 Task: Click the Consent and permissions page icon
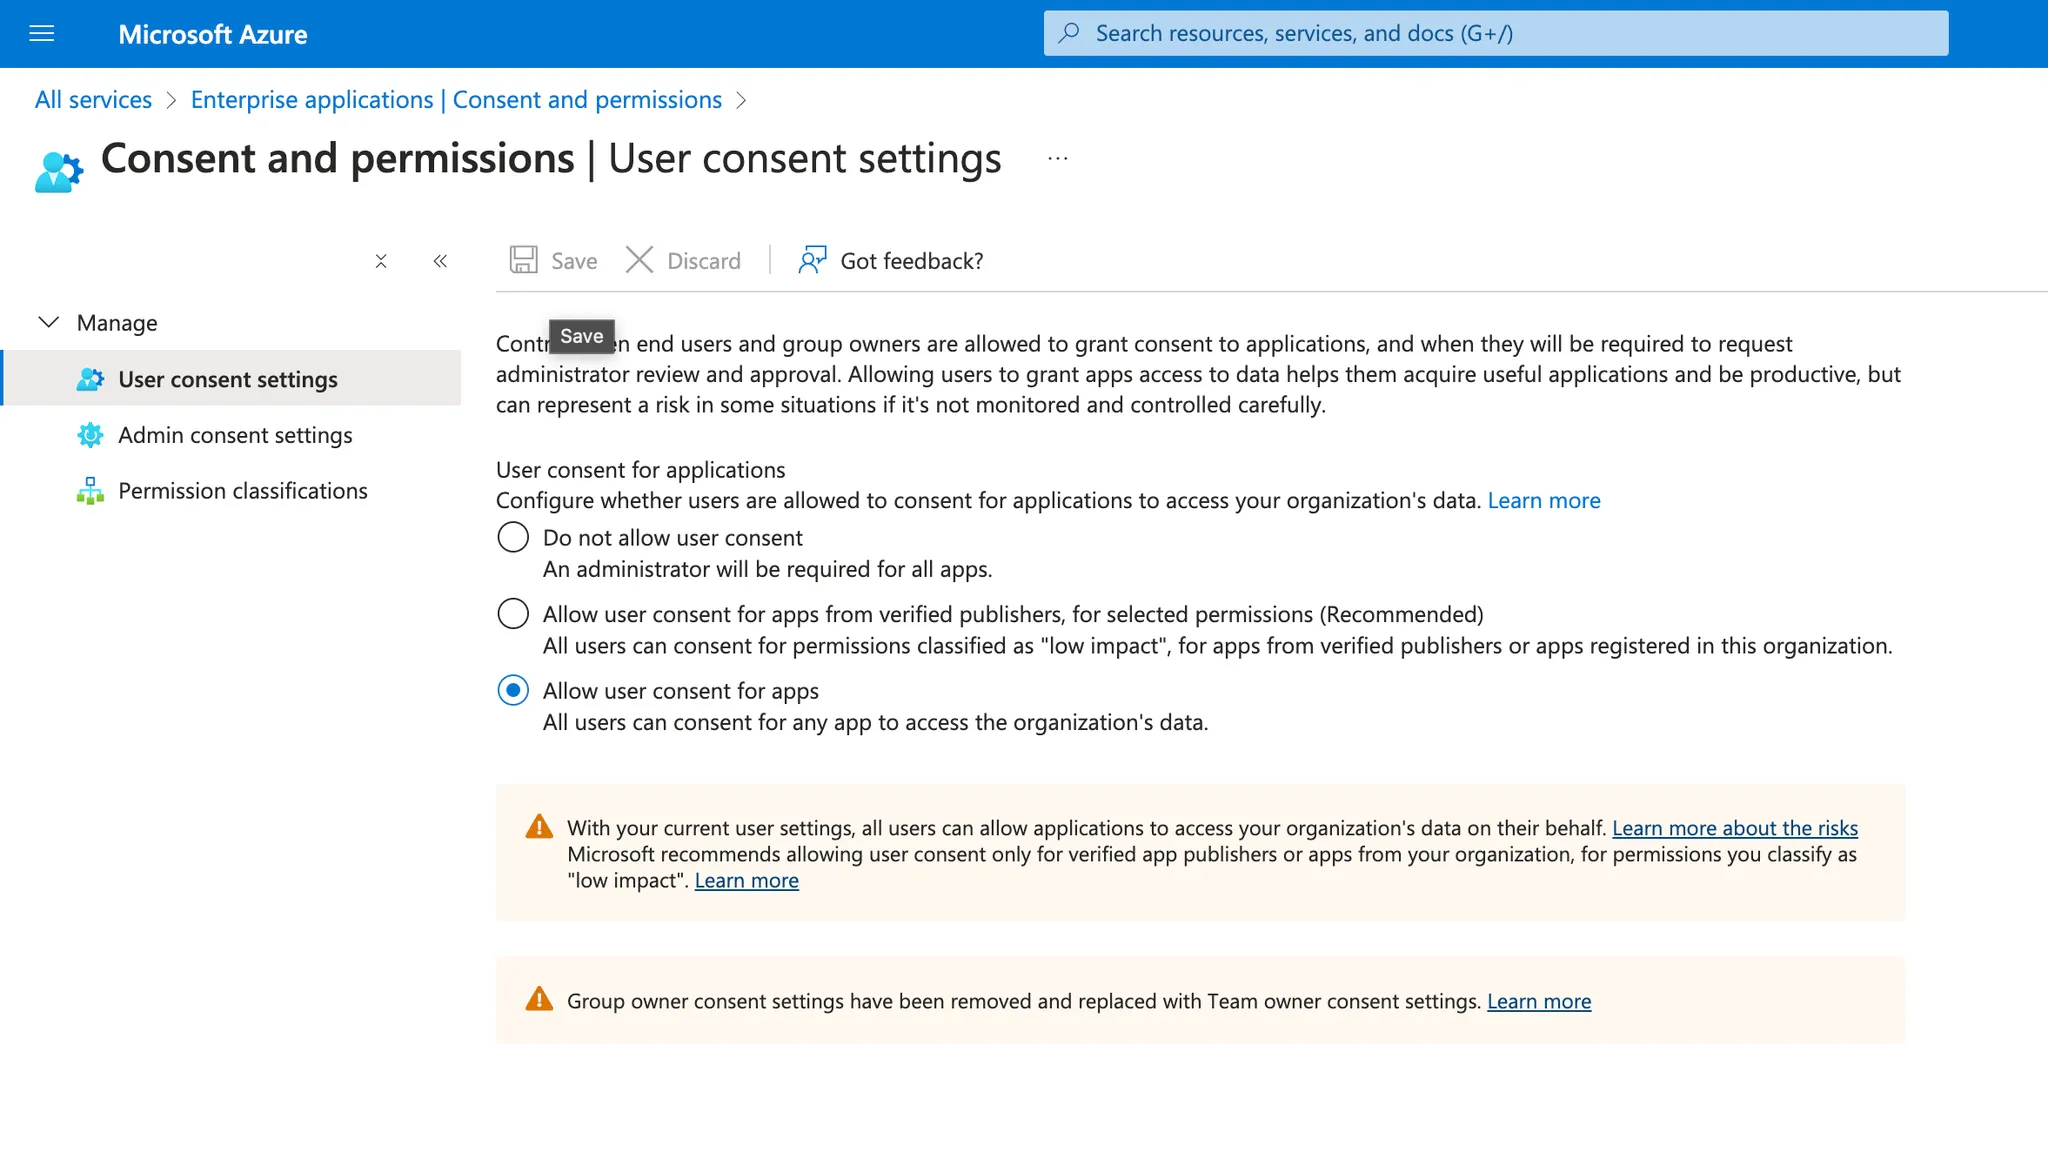[59, 171]
